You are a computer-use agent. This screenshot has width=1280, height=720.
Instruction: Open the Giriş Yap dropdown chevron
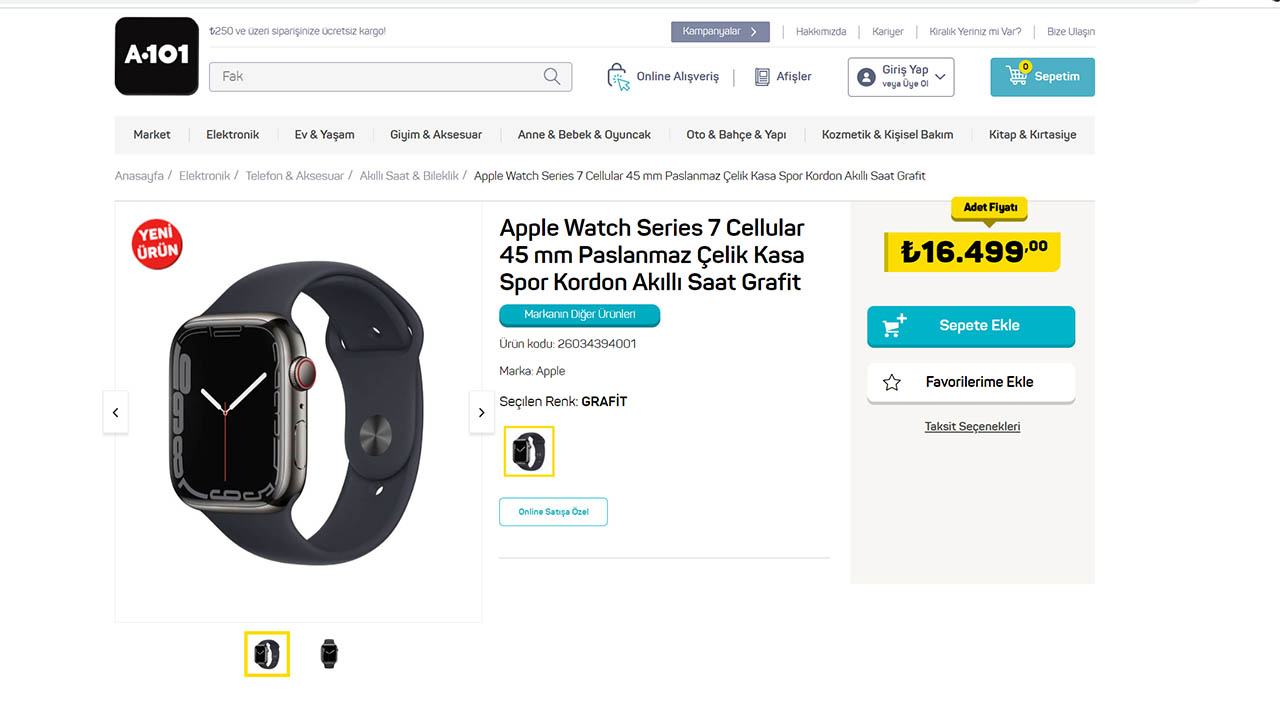[x=938, y=77]
